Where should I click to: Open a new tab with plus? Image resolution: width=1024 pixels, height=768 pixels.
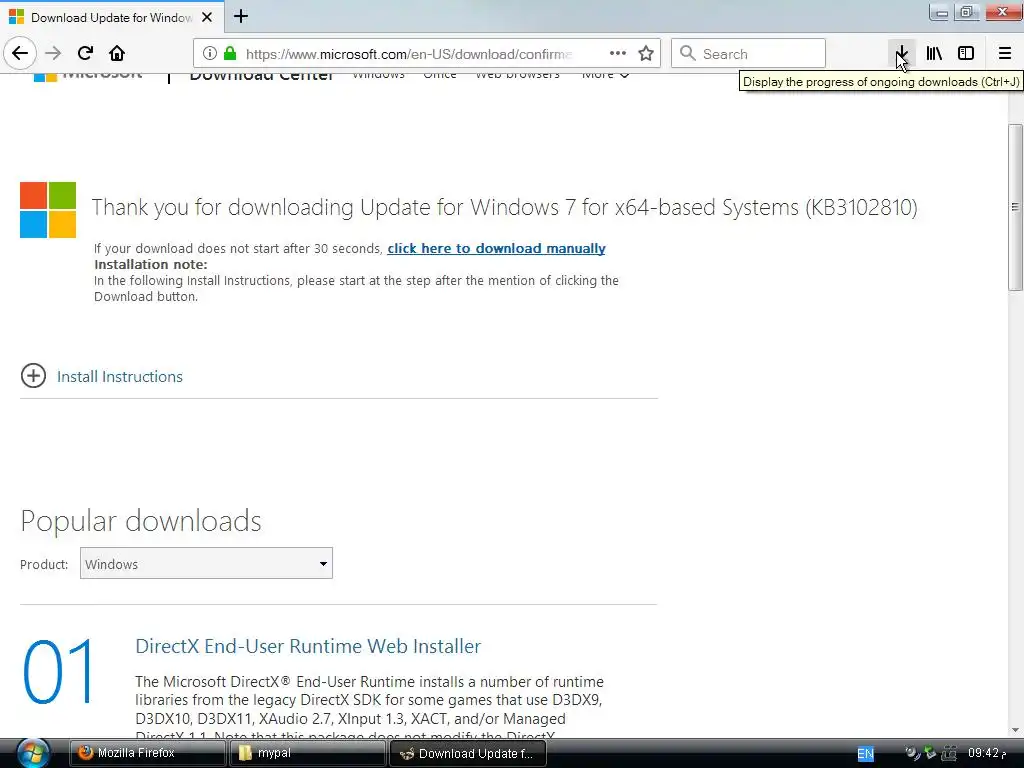tap(241, 16)
